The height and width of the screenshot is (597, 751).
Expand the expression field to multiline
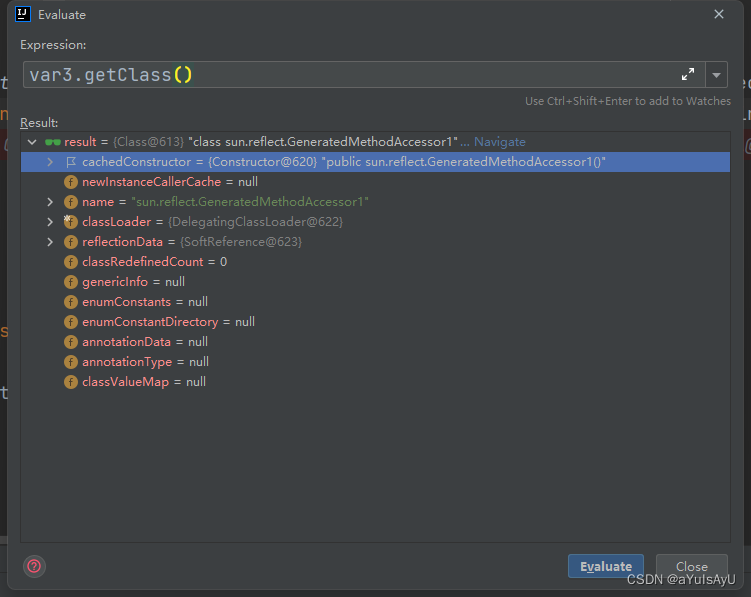(x=688, y=74)
